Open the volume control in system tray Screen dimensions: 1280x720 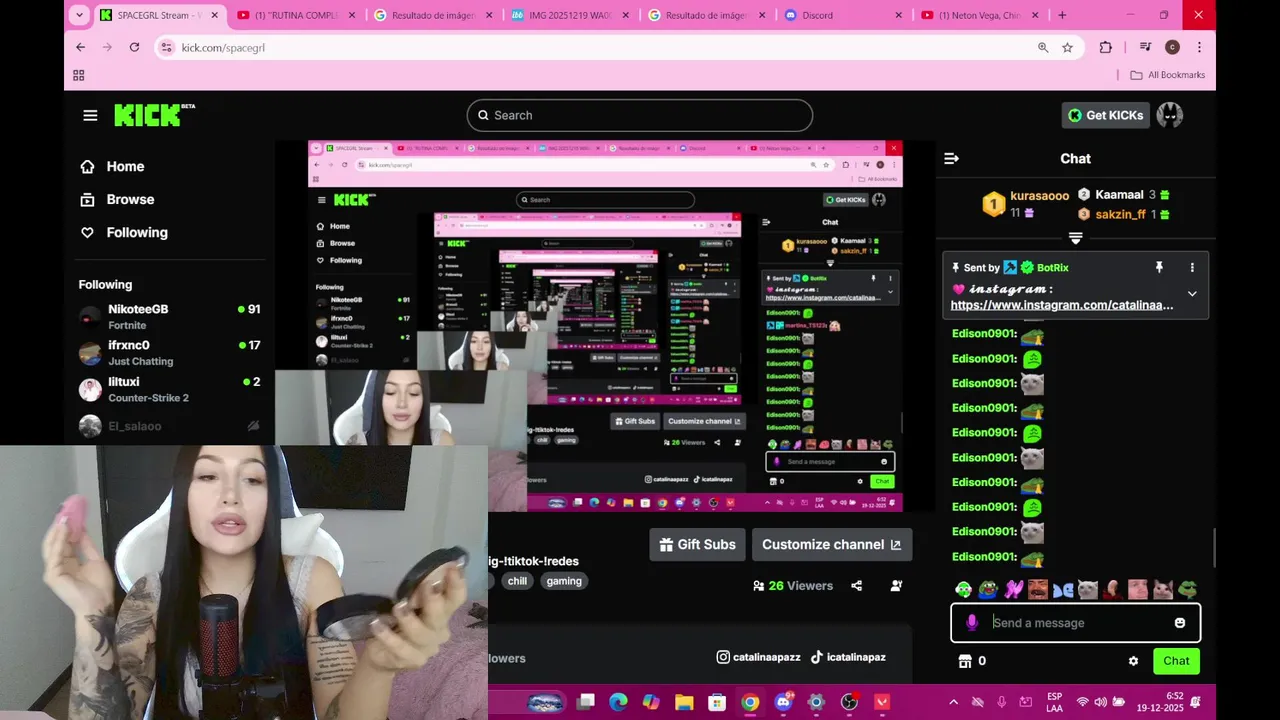[x=1100, y=702]
